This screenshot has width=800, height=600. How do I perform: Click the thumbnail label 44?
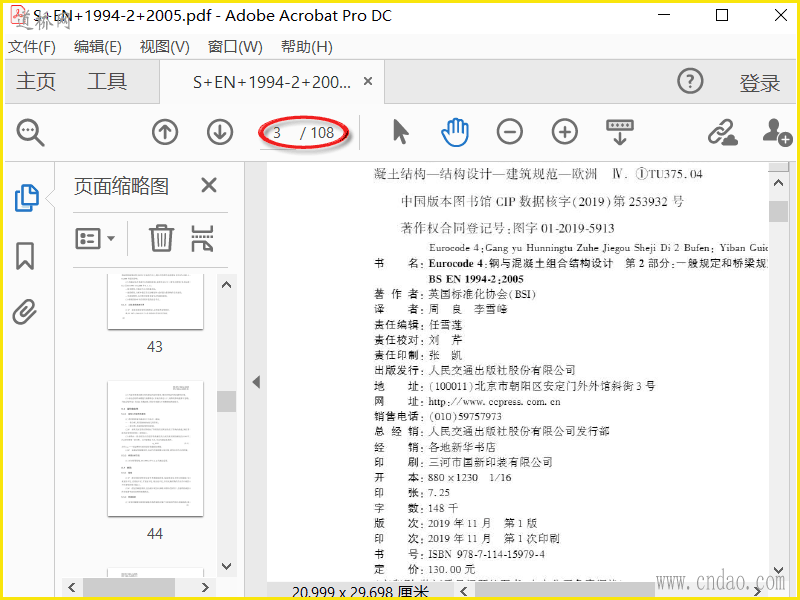(x=155, y=534)
